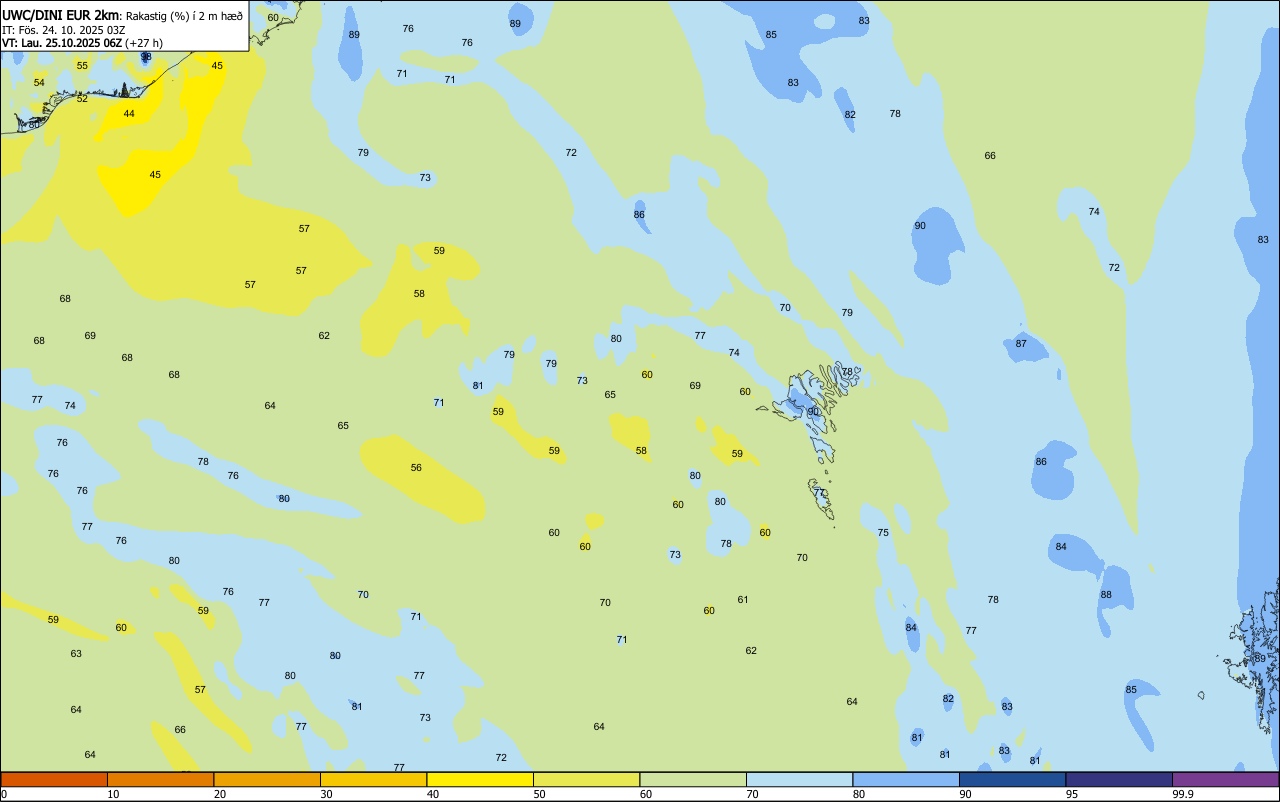
Task: Click the "UWC/DINI EUR 2km" title text
Action: tap(60, 15)
